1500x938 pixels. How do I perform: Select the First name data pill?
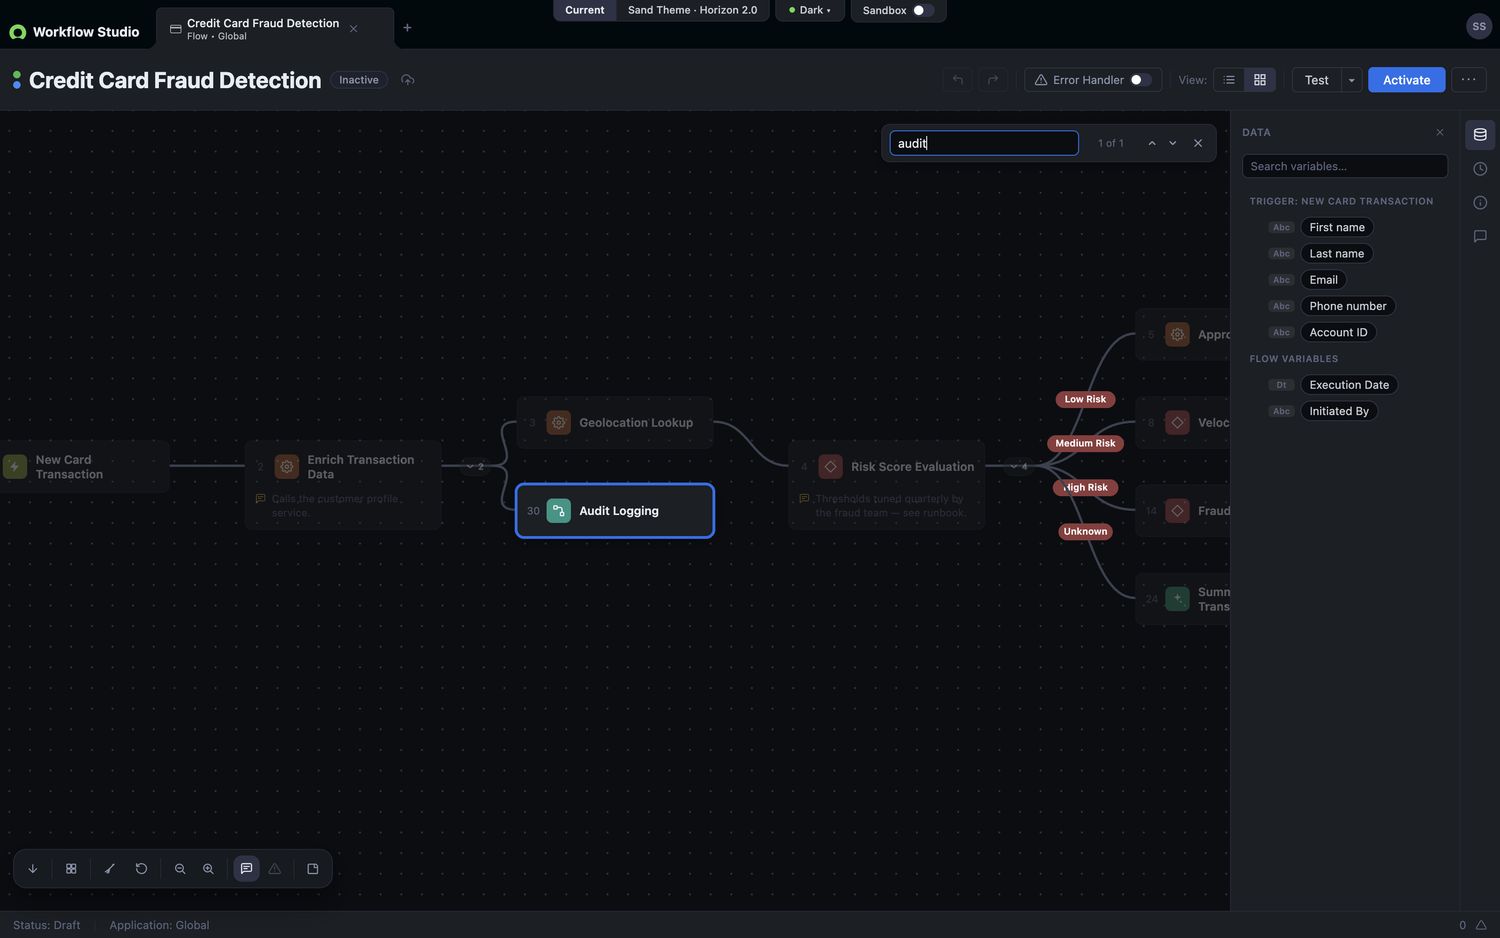coord(1337,227)
